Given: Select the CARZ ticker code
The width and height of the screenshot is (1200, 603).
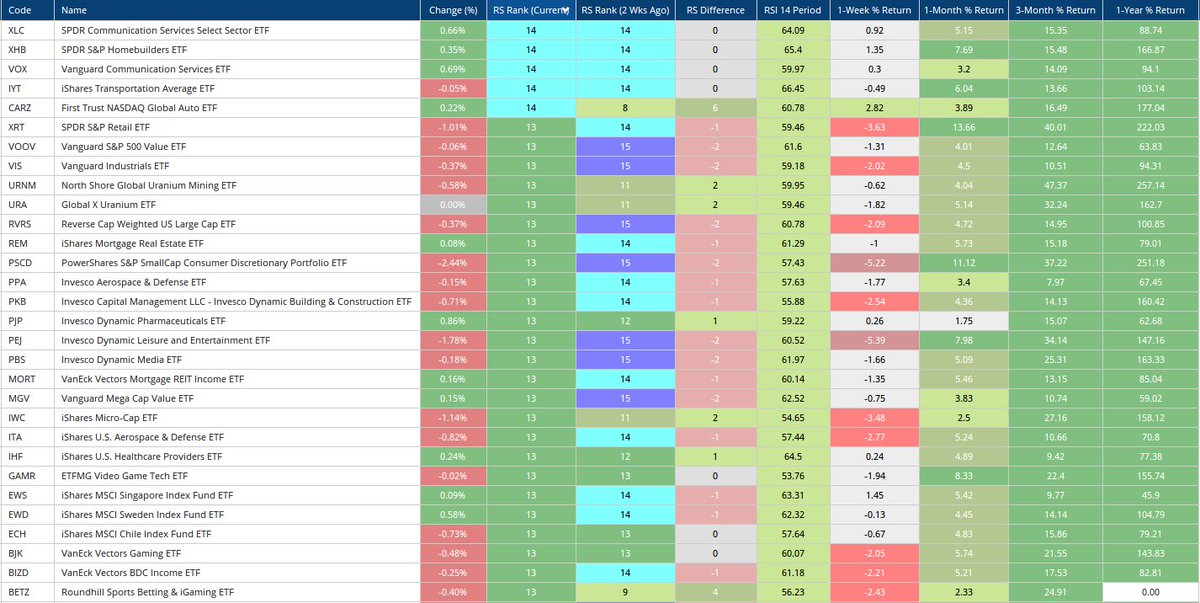Looking at the screenshot, I should point(20,108).
